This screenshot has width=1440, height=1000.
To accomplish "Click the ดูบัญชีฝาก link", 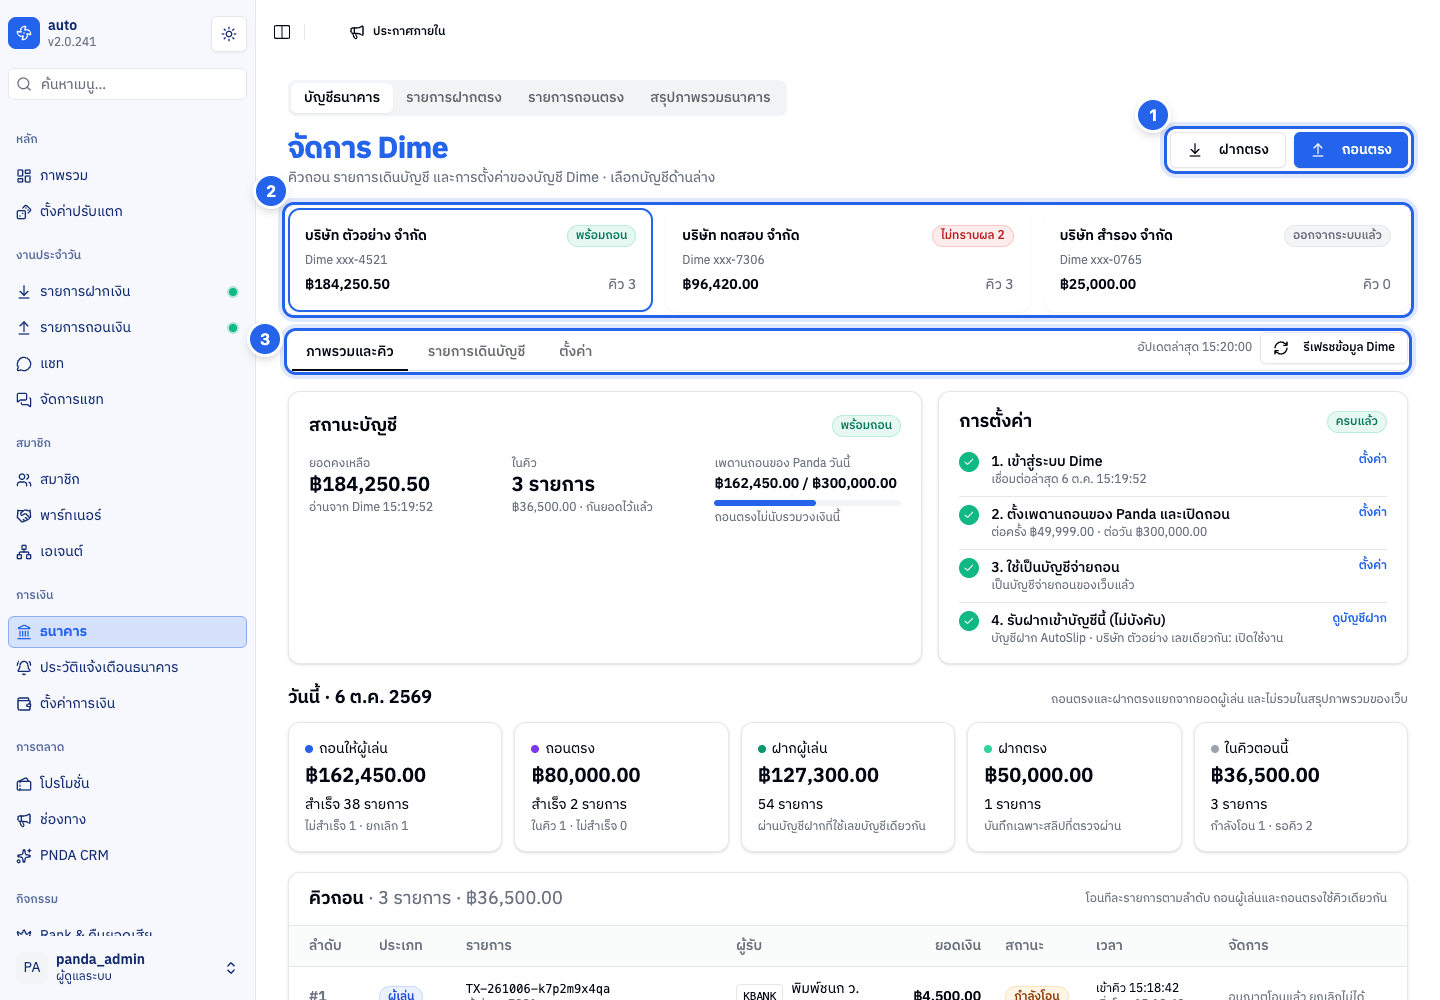I will point(1359,618).
